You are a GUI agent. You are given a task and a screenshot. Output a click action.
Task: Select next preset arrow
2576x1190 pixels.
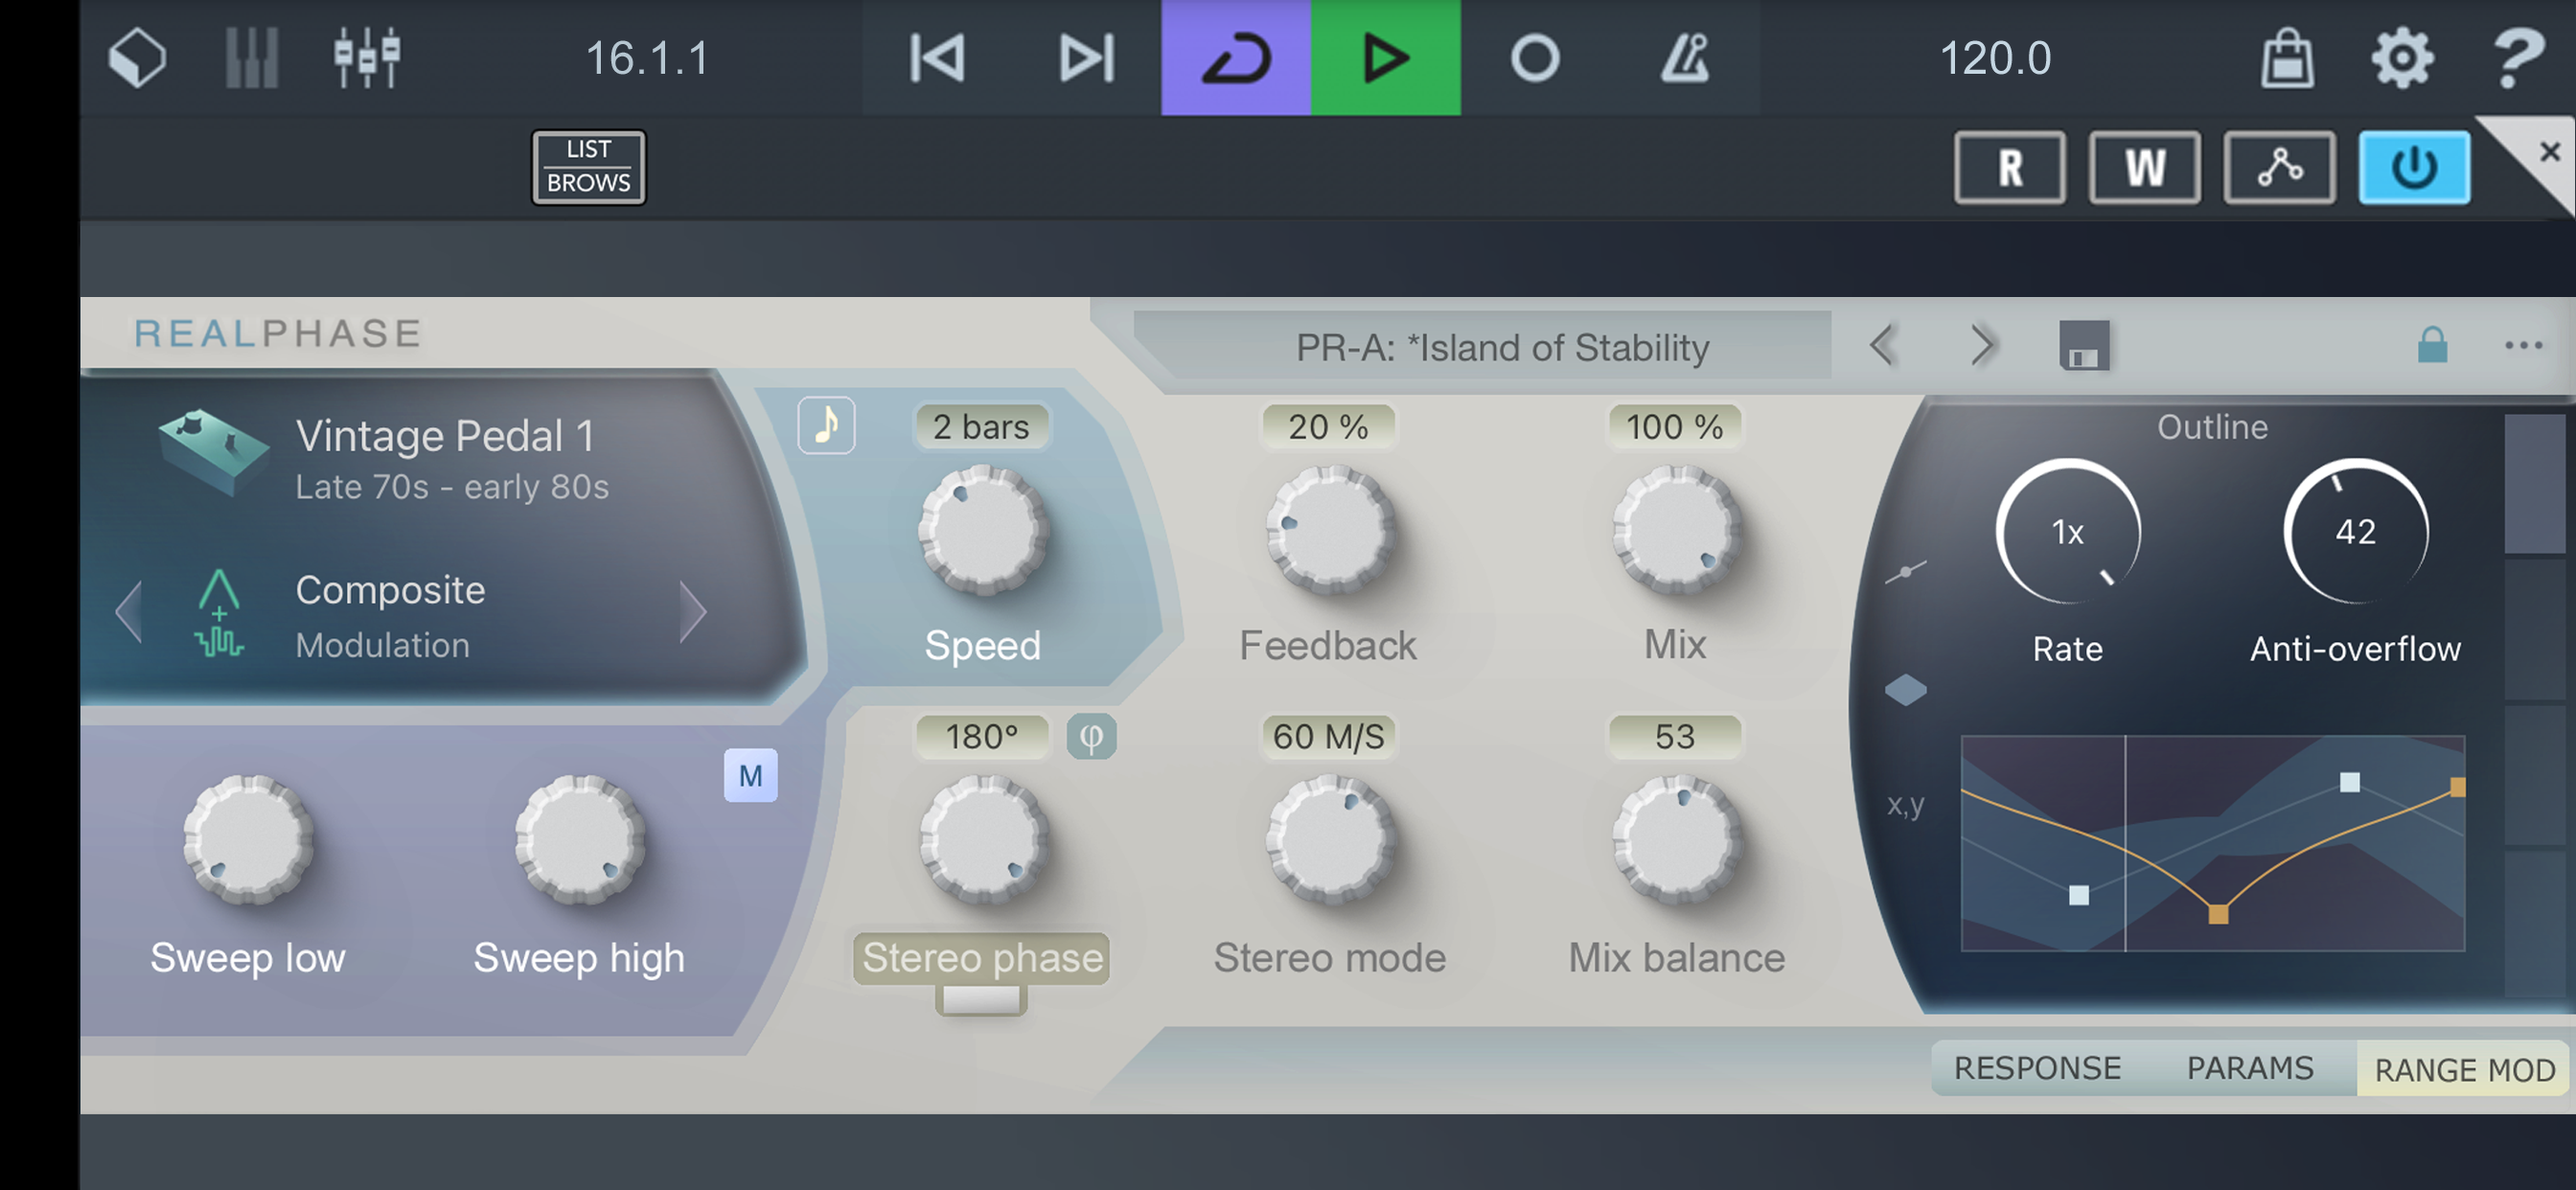point(1982,346)
